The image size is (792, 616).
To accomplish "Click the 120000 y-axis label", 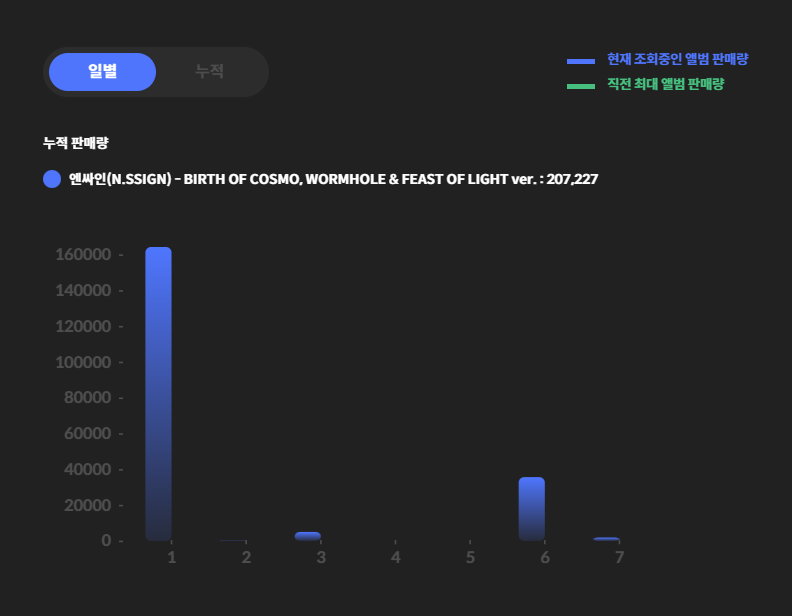I will [83, 326].
